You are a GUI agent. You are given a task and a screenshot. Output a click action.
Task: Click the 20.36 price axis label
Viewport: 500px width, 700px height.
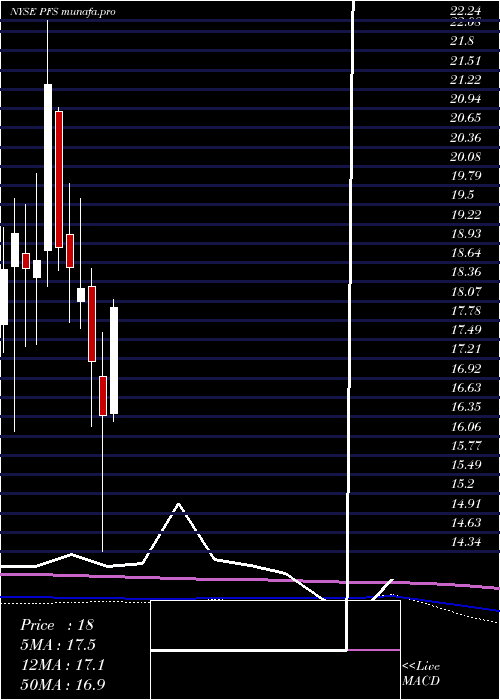point(465,138)
